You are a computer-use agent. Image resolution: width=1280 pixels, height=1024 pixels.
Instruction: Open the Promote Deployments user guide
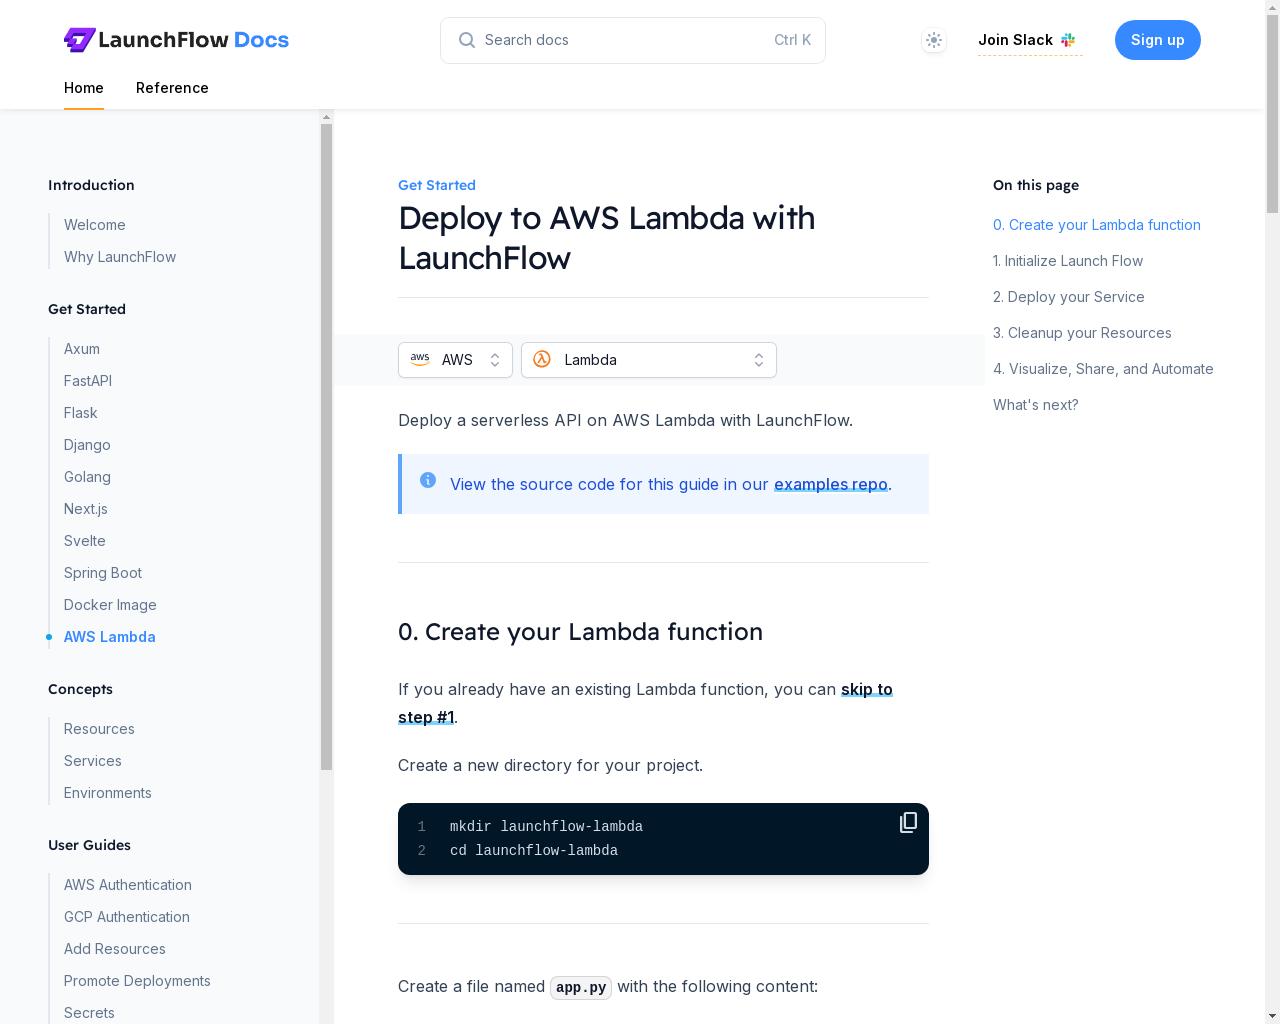[137, 981]
